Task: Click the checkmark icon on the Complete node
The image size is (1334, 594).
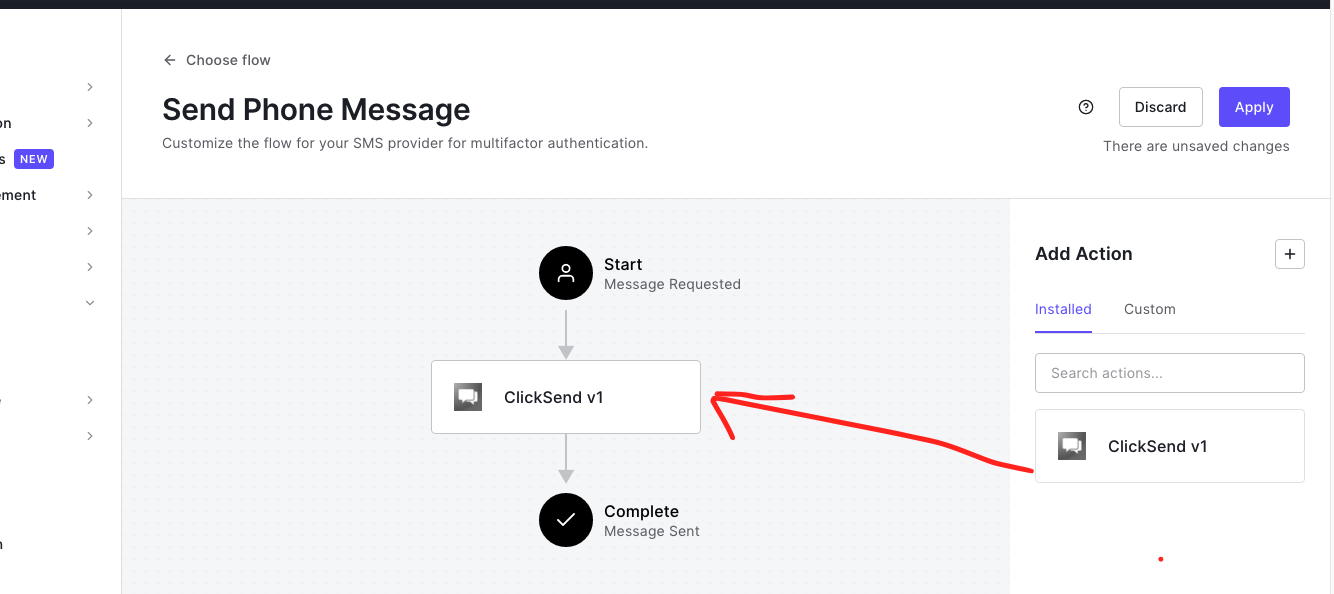Action: [566, 520]
